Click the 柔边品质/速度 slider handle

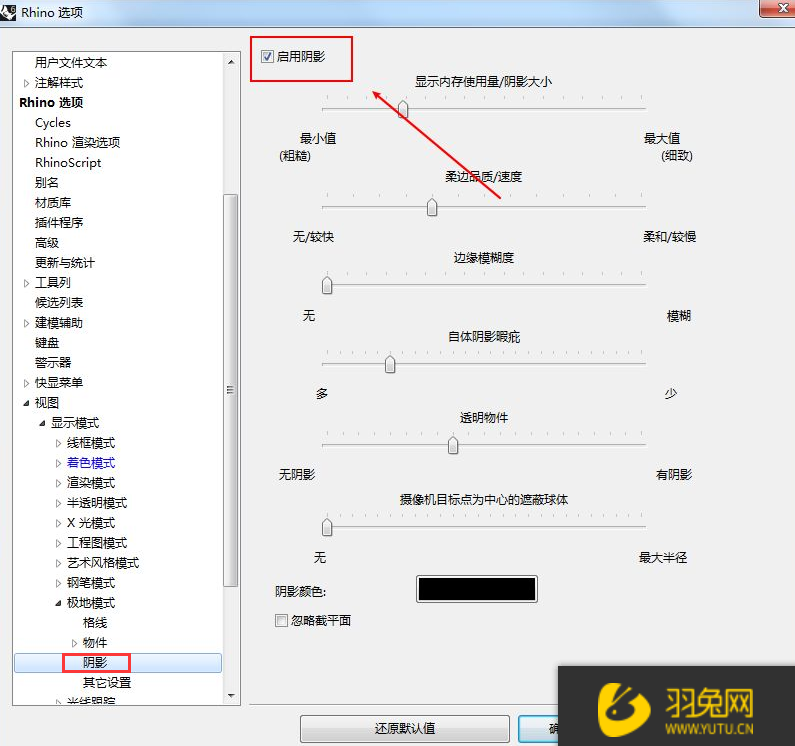(x=432, y=207)
